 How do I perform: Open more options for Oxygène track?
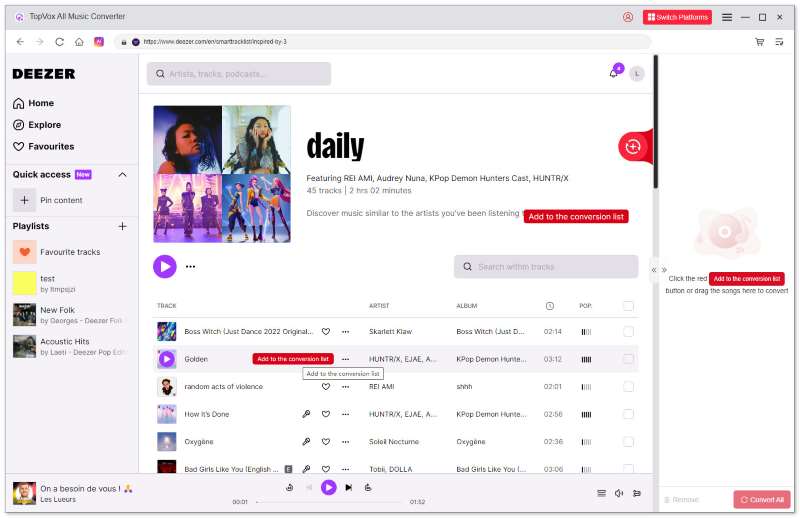pyautogui.click(x=345, y=442)
